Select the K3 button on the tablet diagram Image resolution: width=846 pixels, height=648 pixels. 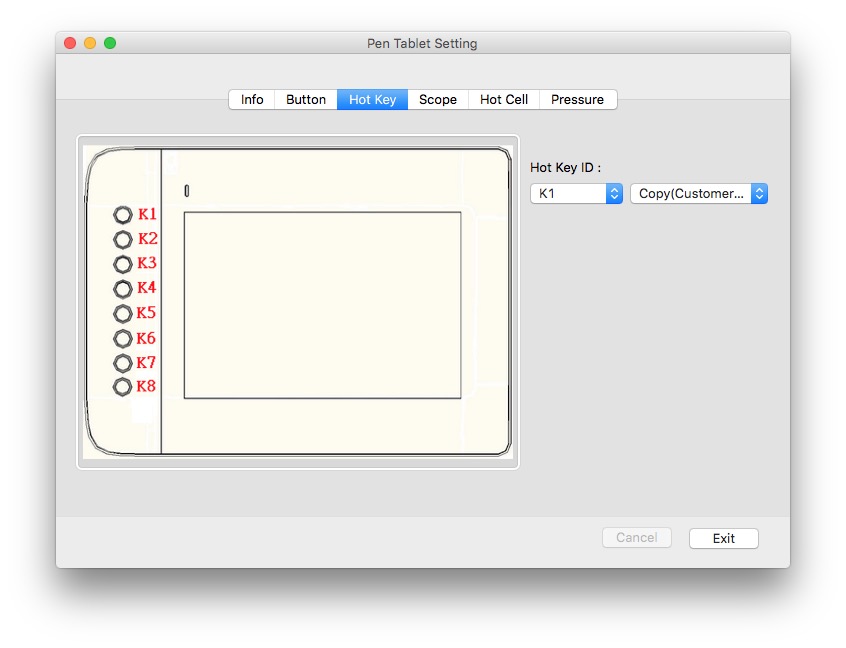(123, 264)
